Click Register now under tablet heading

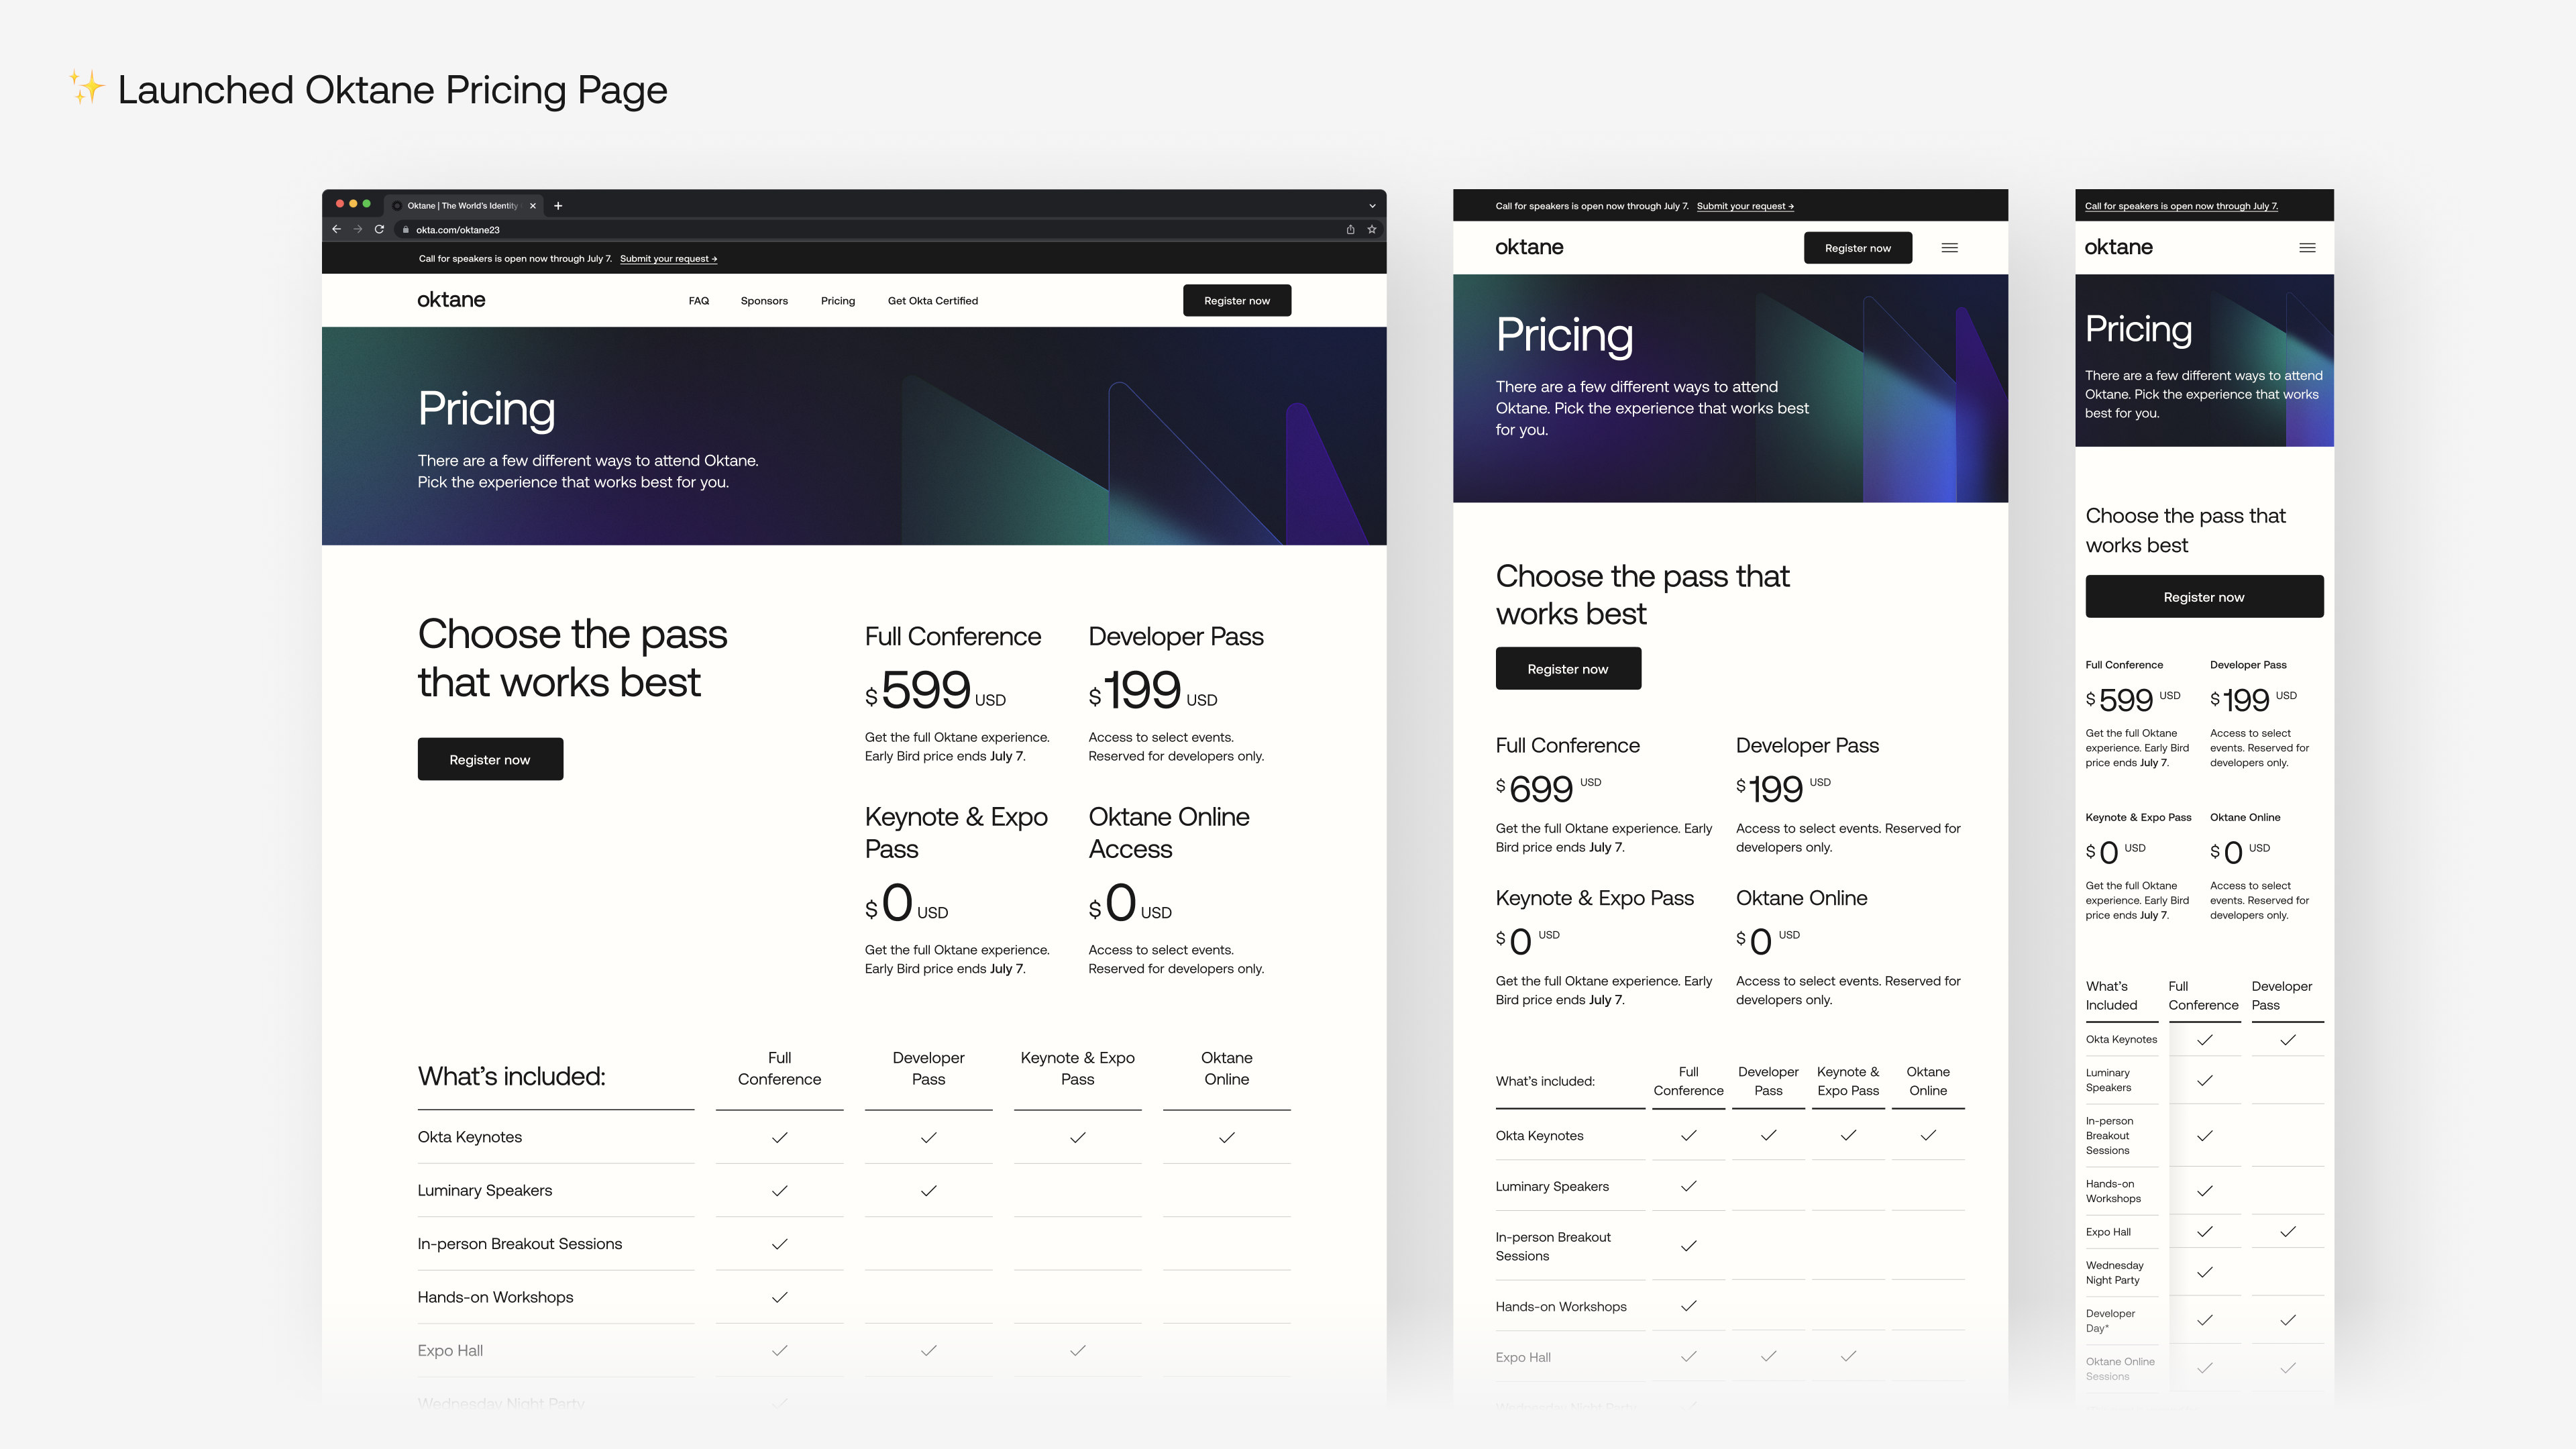click(x=1568, y=668)
